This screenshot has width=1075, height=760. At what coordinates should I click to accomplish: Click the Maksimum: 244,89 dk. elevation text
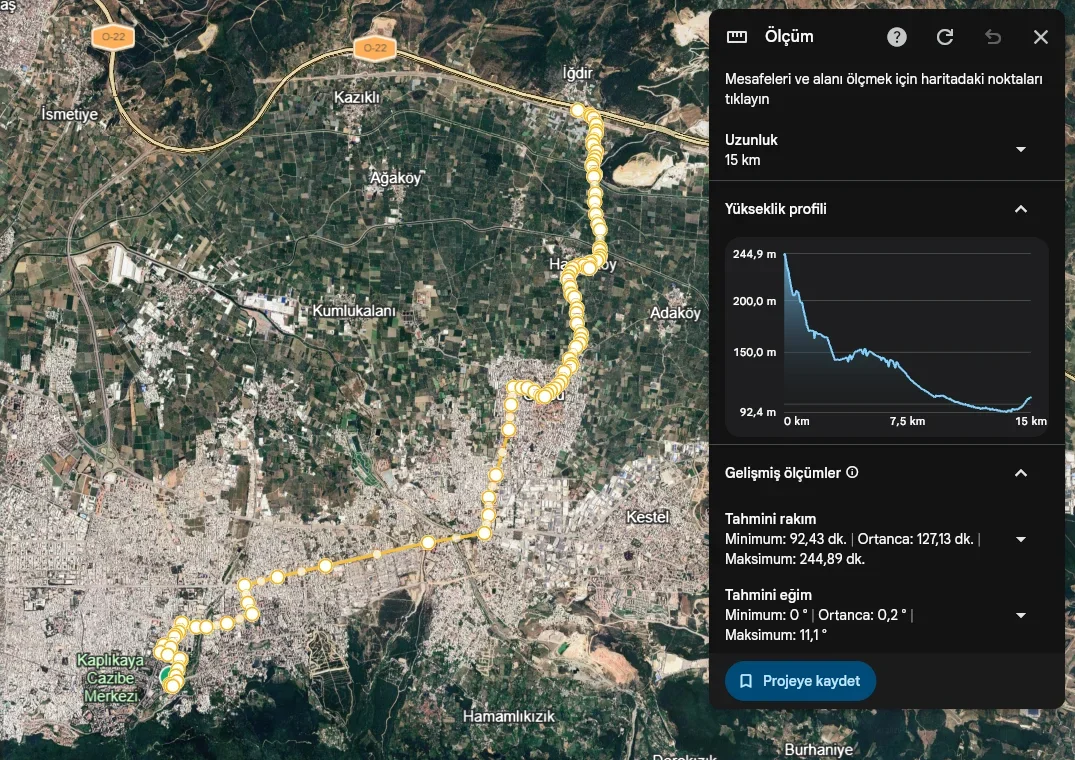click(x=795, y=559)
